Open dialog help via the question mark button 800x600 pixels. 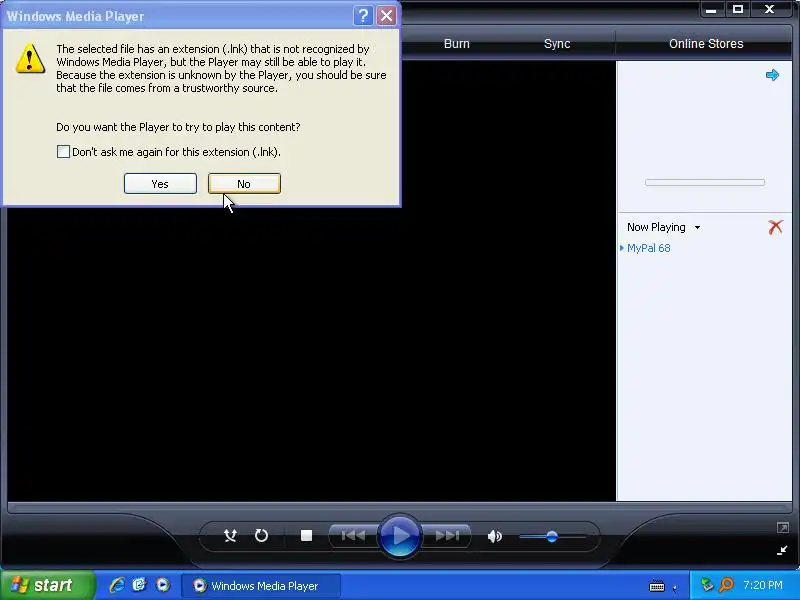point(362,16)
